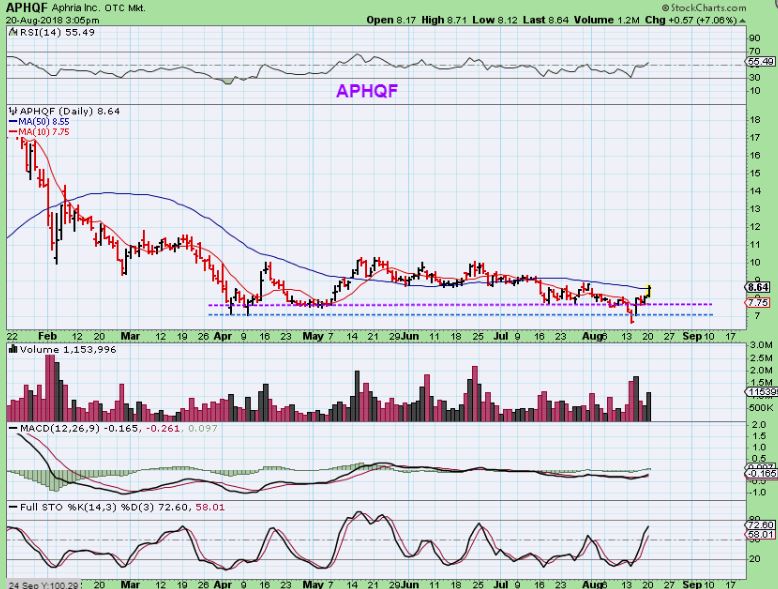778x589 pixels.
Task: Click the '24 Sep Y:100.29' readout at bottom-left
Action: [43, 585]
